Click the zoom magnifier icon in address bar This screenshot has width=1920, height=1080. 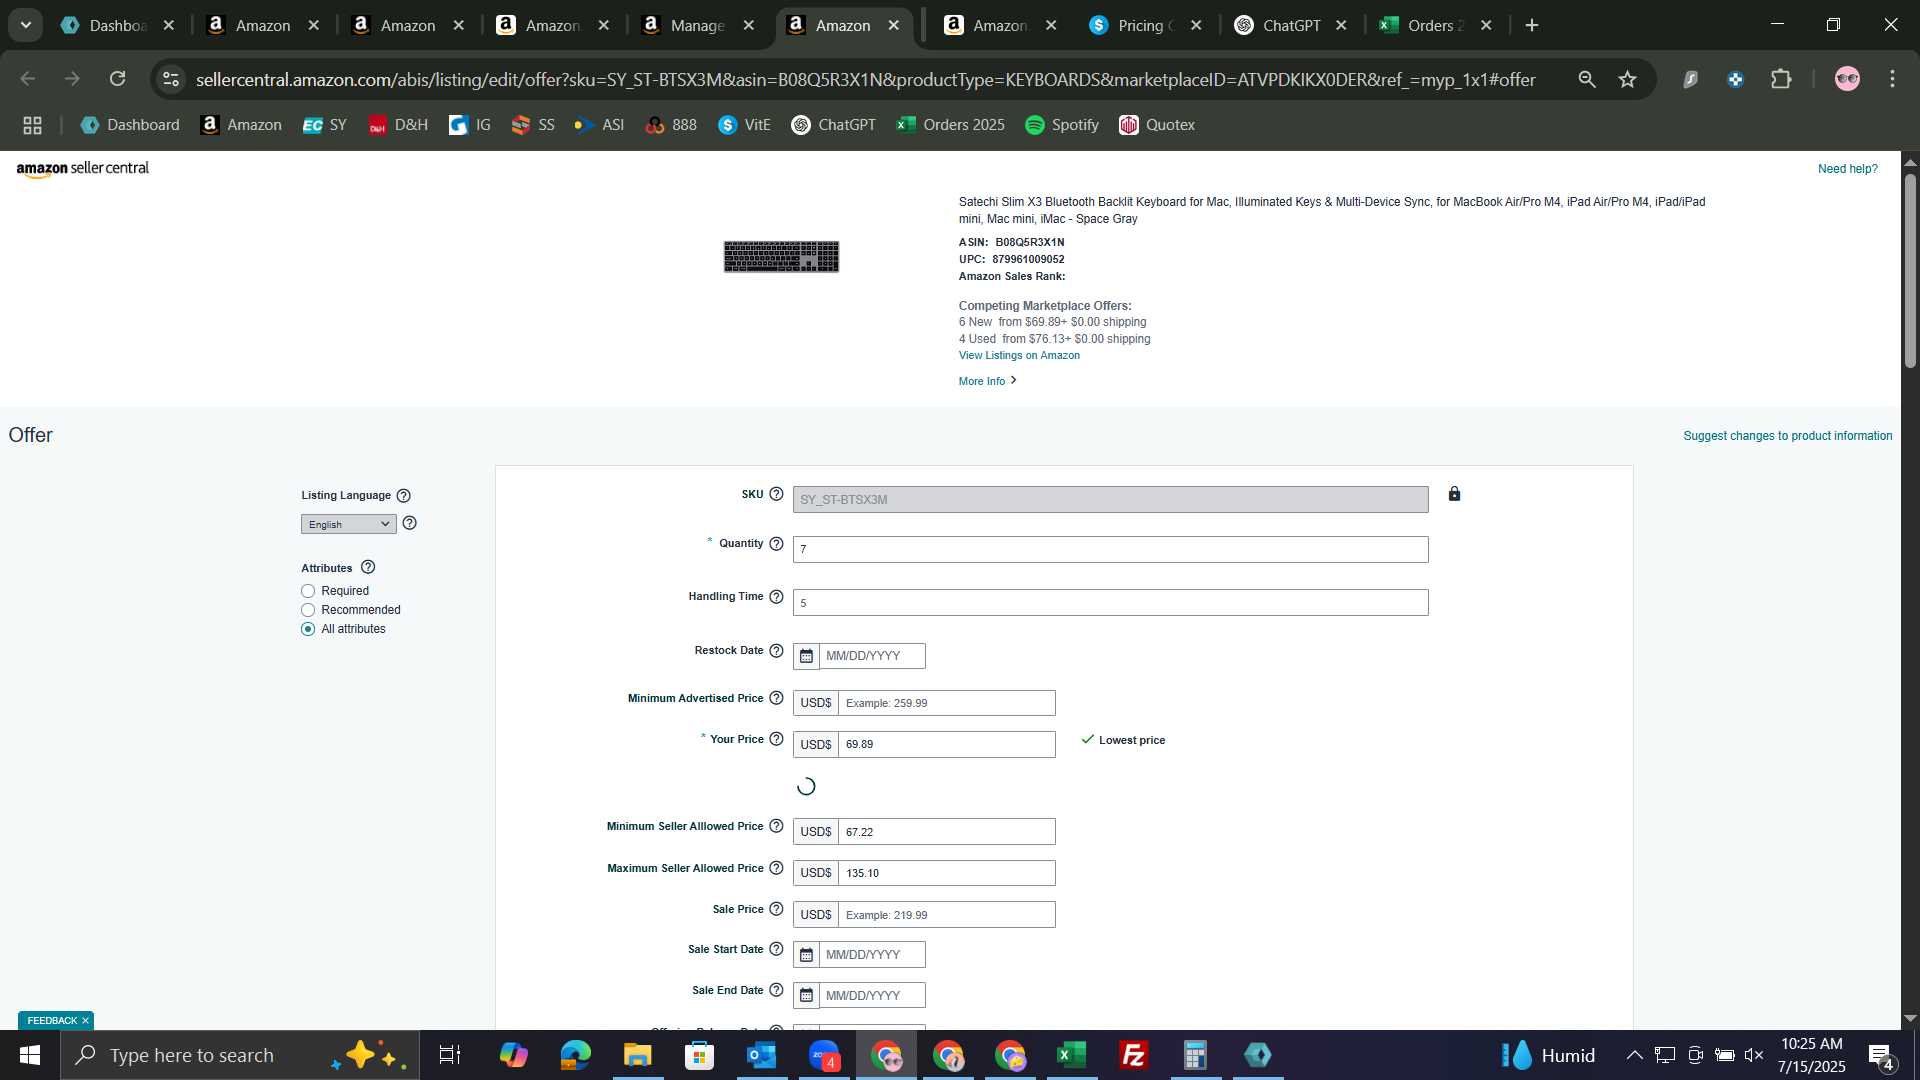tap(1587, 79)
